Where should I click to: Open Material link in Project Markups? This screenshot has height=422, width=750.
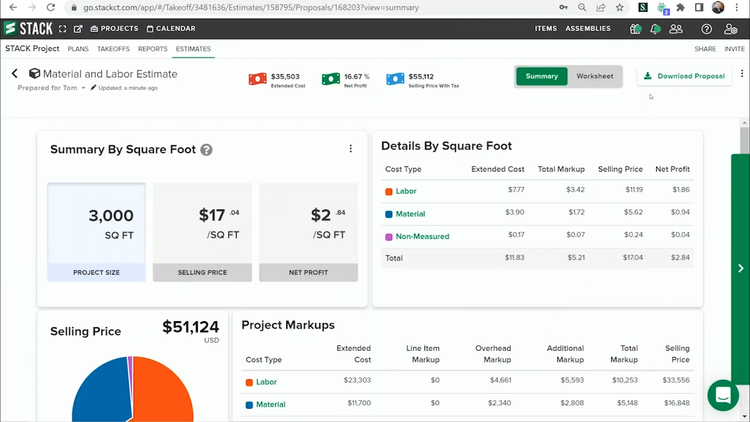tap(271, 404)
